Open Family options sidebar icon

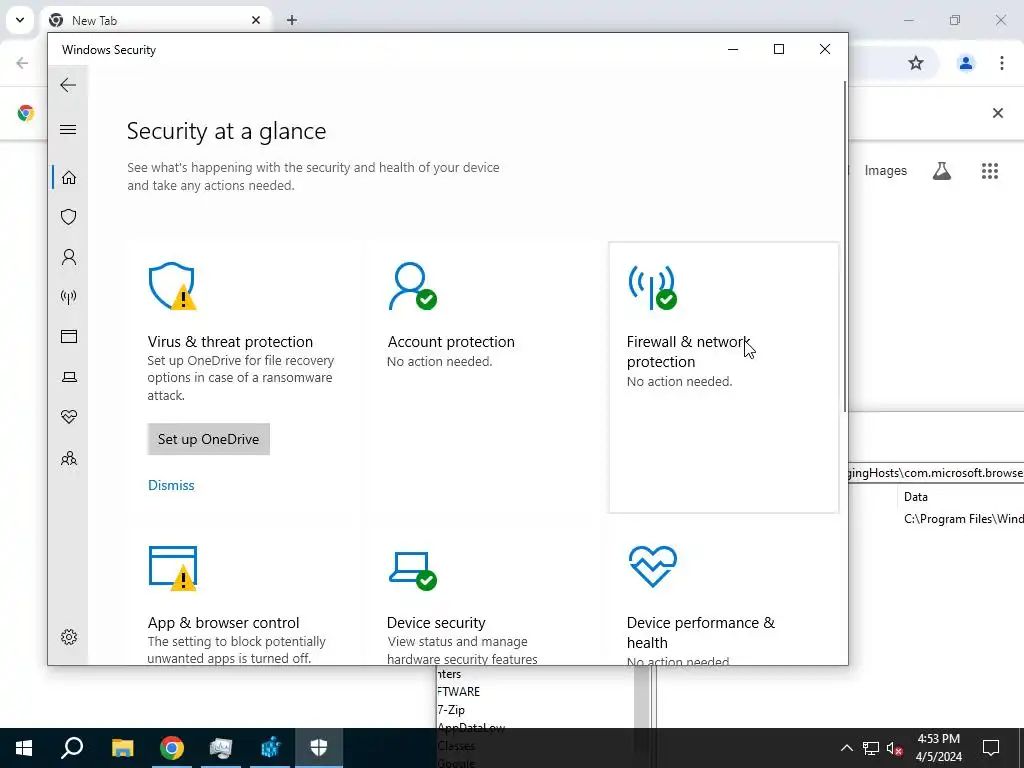(x=69, y=458)
